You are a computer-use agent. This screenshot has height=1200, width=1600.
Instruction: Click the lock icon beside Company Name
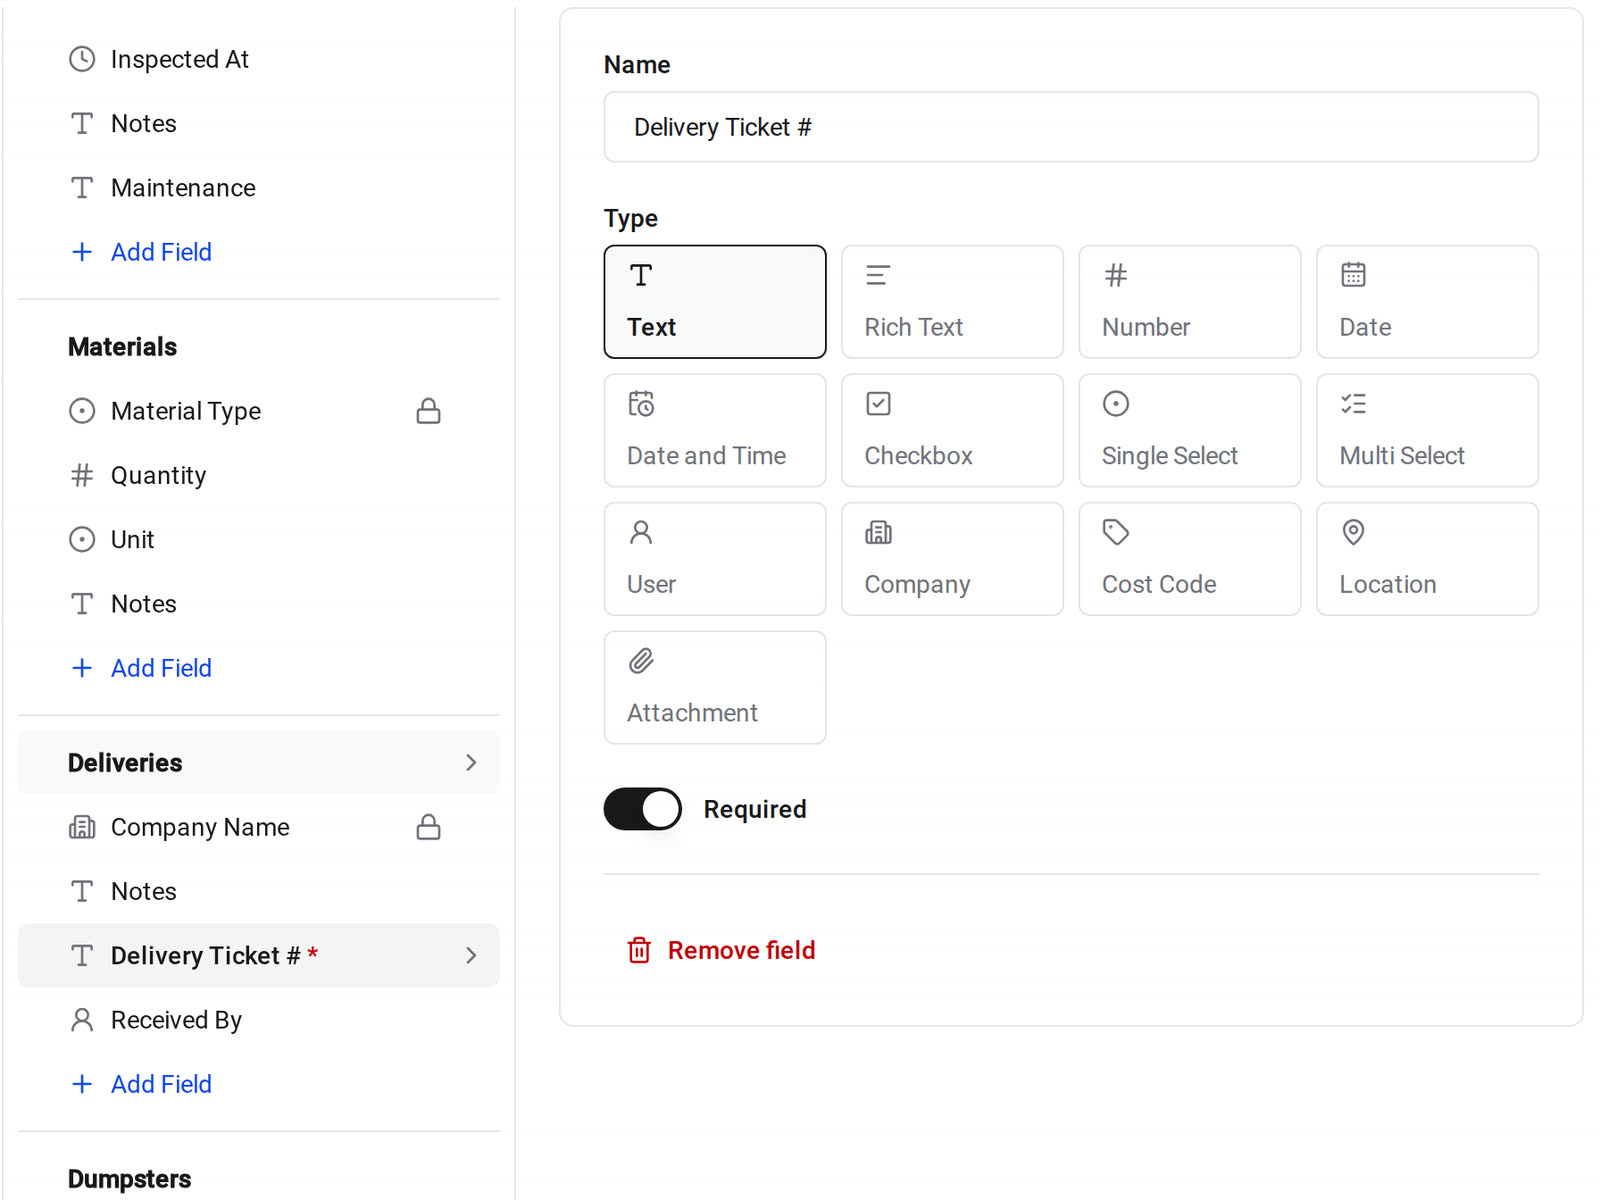429,827
